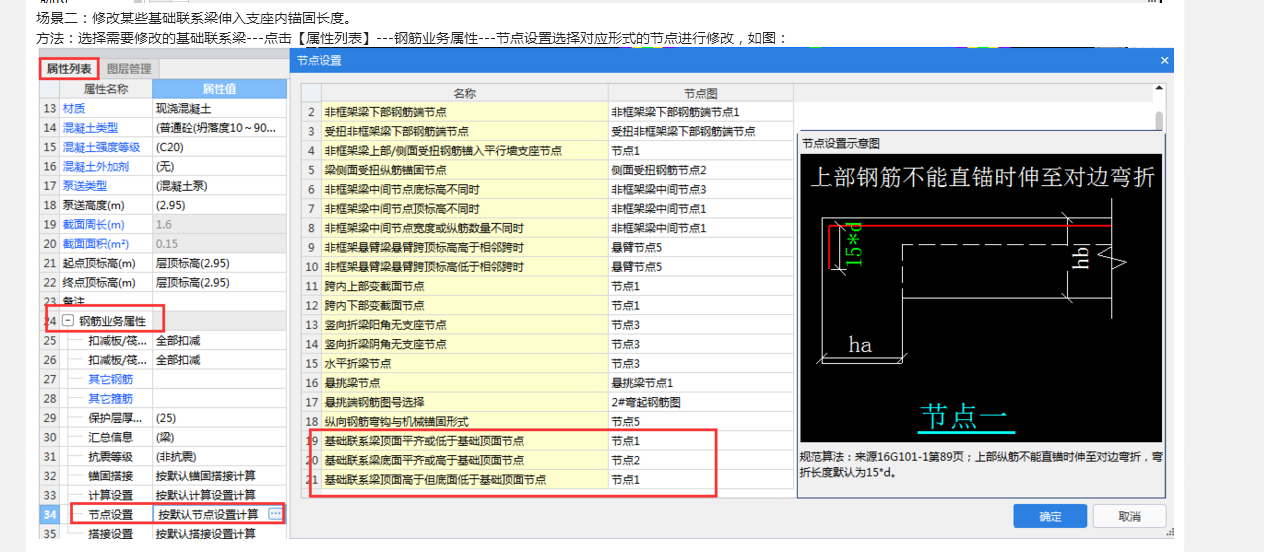Select the 属性值 column header
This screenshot has width=1264, height=552.
click(219, 89)
